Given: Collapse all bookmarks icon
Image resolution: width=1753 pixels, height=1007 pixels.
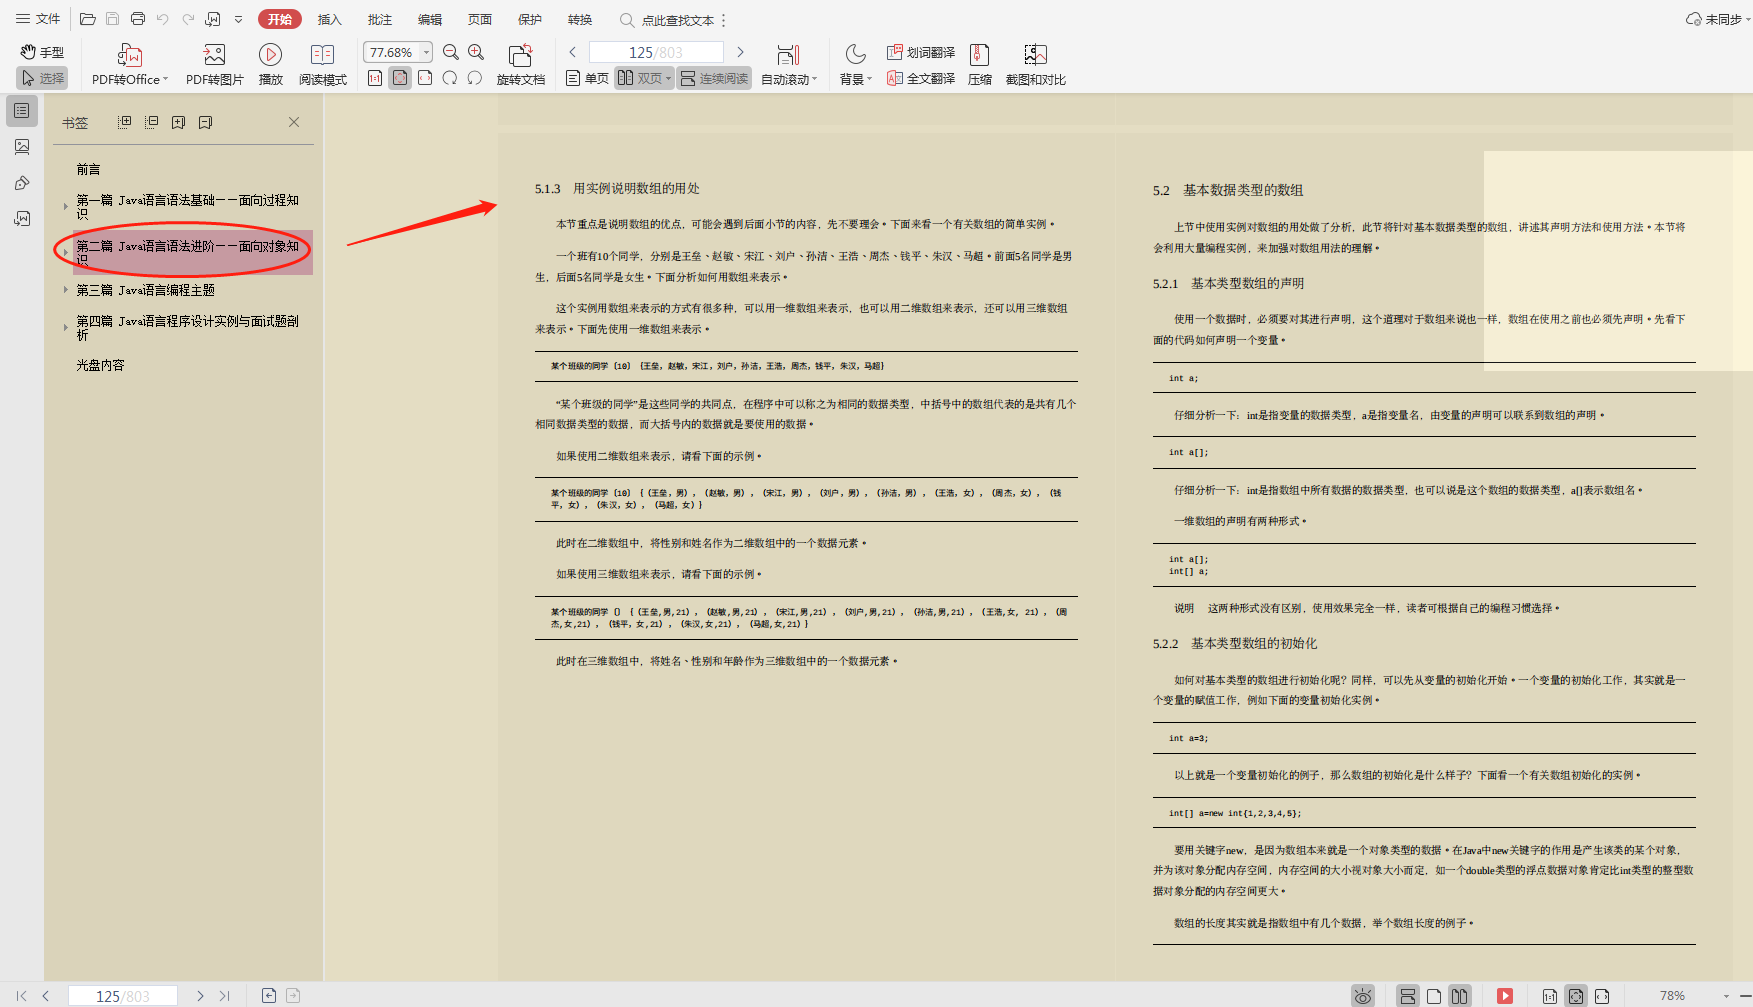Looking at the screenshot, I should click(x=152, y=122).
